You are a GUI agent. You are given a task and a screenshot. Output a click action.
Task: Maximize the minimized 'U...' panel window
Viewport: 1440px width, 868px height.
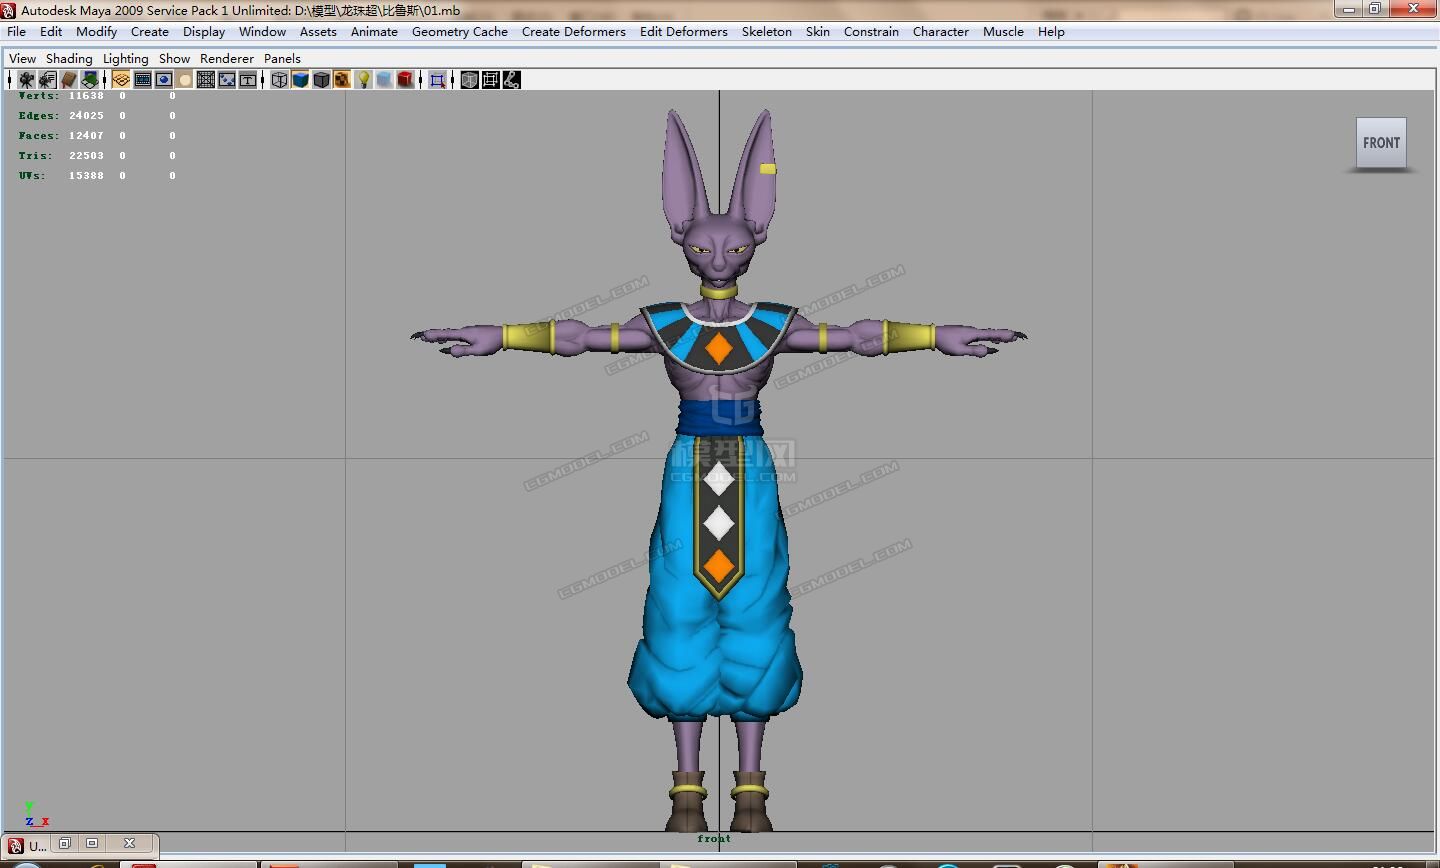(92, 844)
